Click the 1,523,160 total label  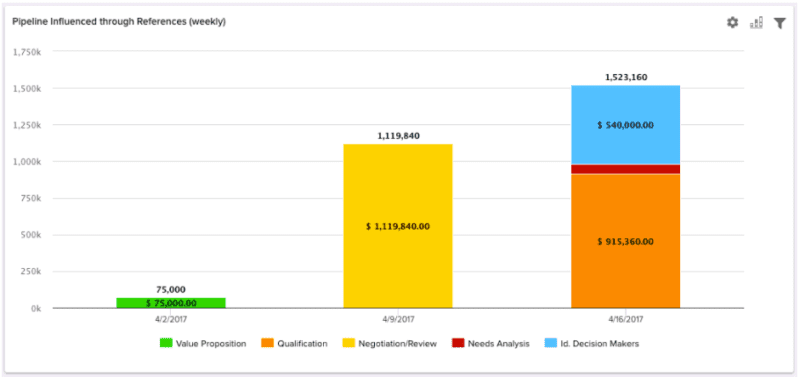point(626,78)
